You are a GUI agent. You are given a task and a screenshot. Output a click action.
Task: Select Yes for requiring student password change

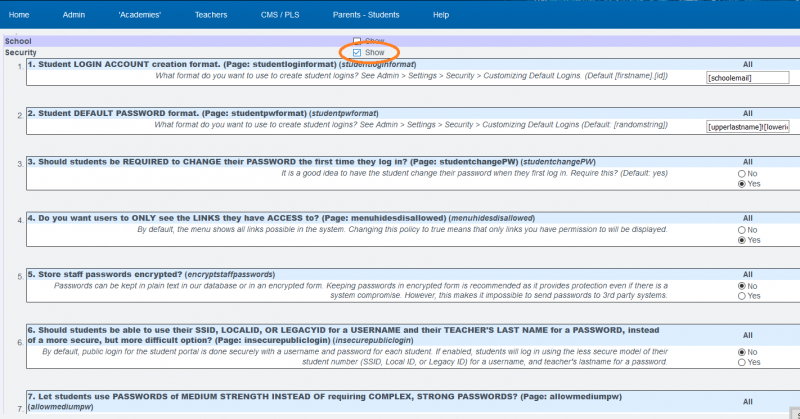coord(741,184)
